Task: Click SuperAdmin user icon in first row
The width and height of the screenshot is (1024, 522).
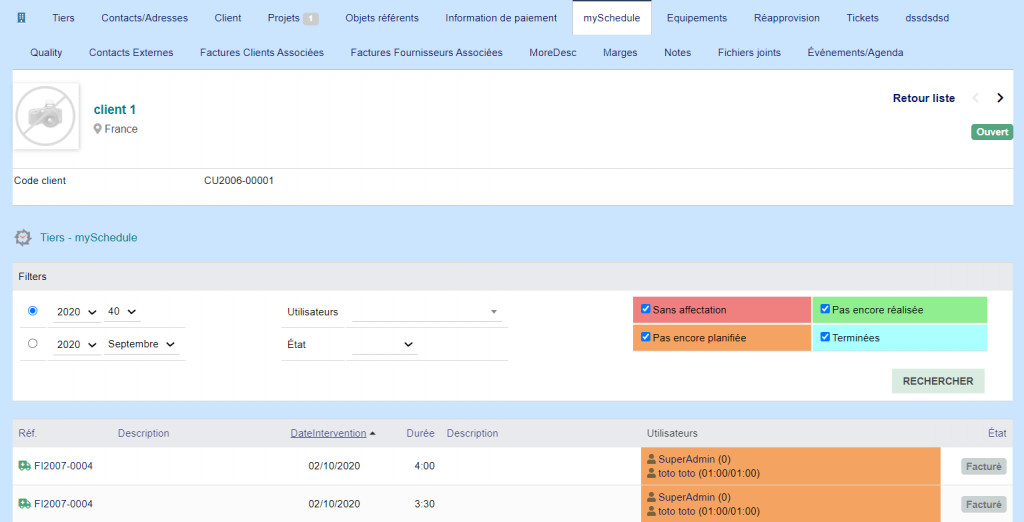Action: pyautogui.click(x=652, y=459)
